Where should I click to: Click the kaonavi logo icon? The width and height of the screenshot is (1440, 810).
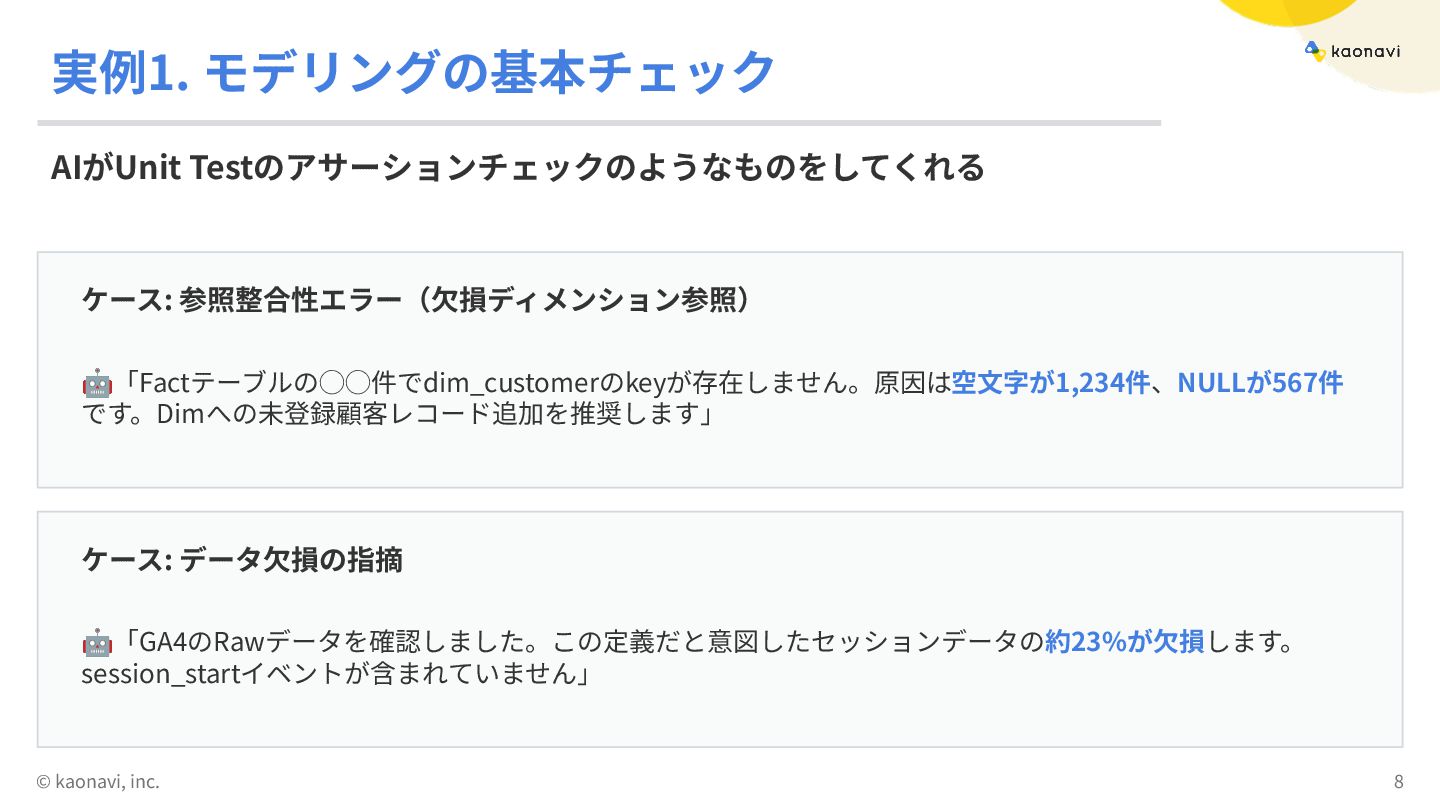(1314, 51)
